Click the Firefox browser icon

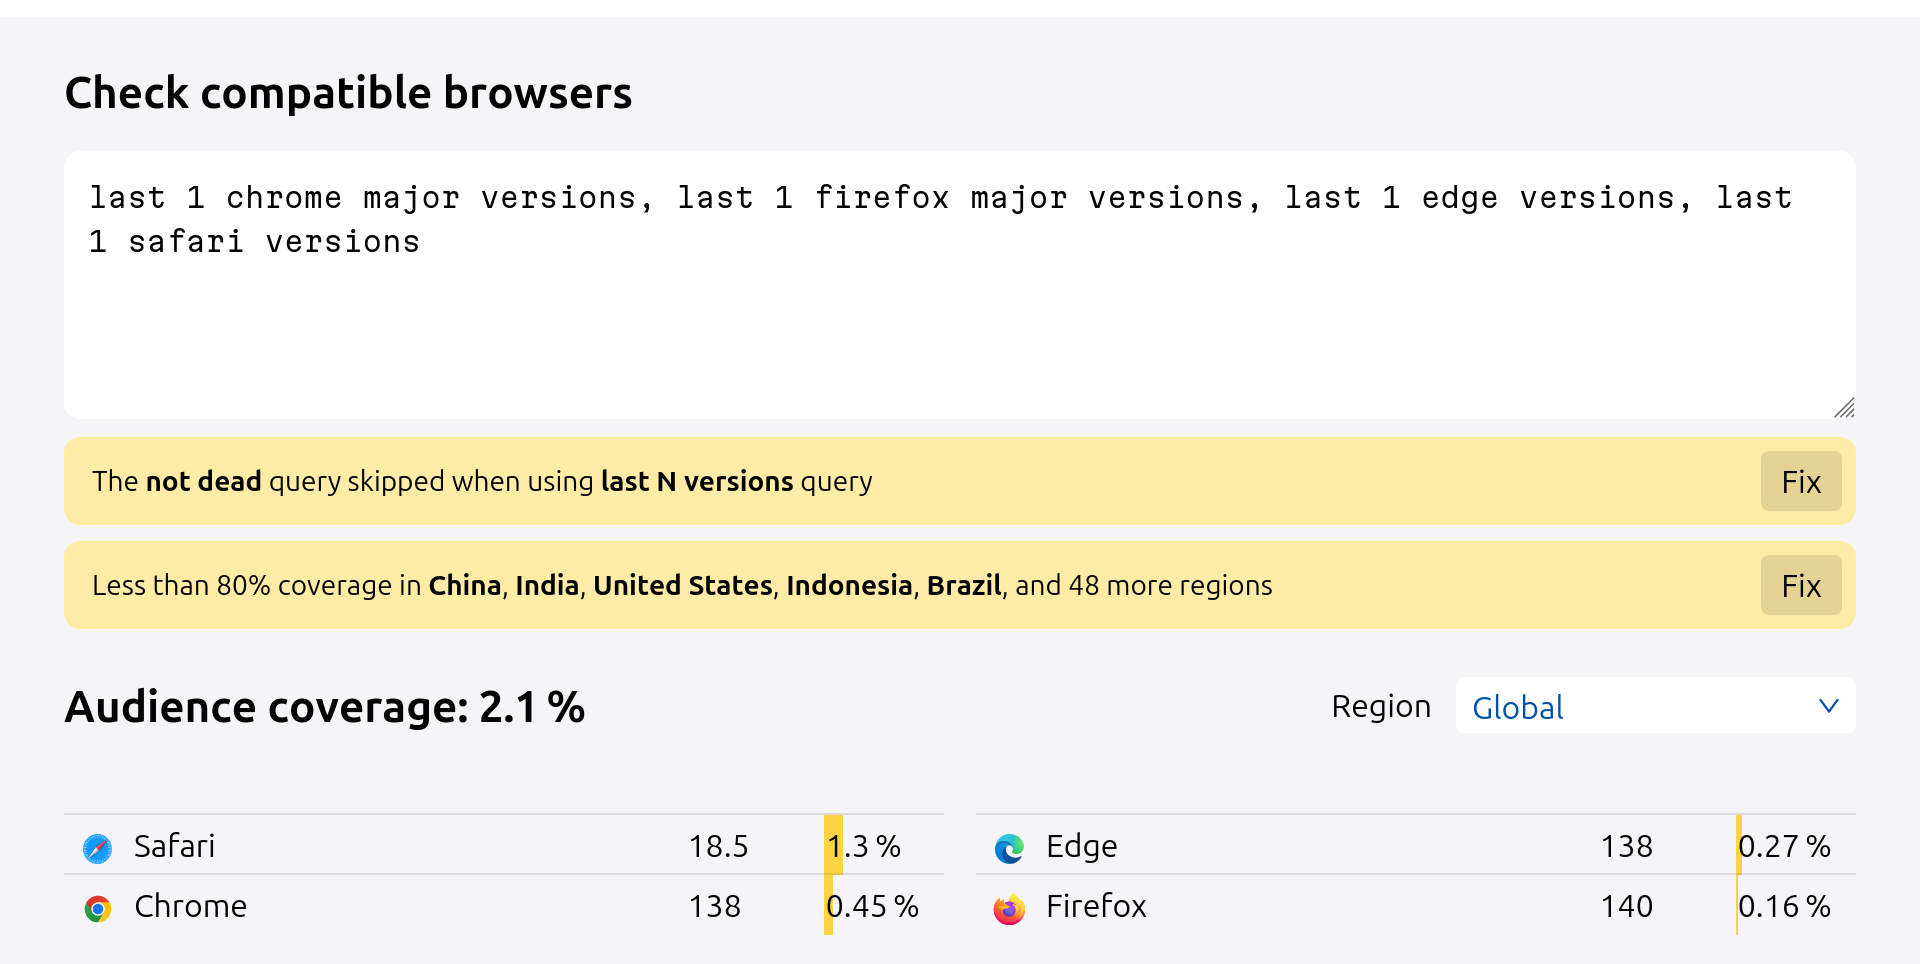click(1010, 908)
